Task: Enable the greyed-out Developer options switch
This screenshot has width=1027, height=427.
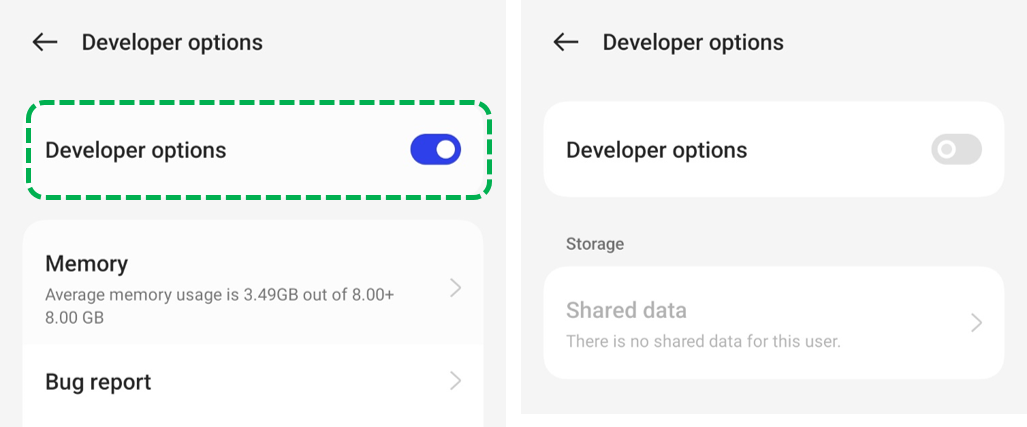Action: click(956, 150)
